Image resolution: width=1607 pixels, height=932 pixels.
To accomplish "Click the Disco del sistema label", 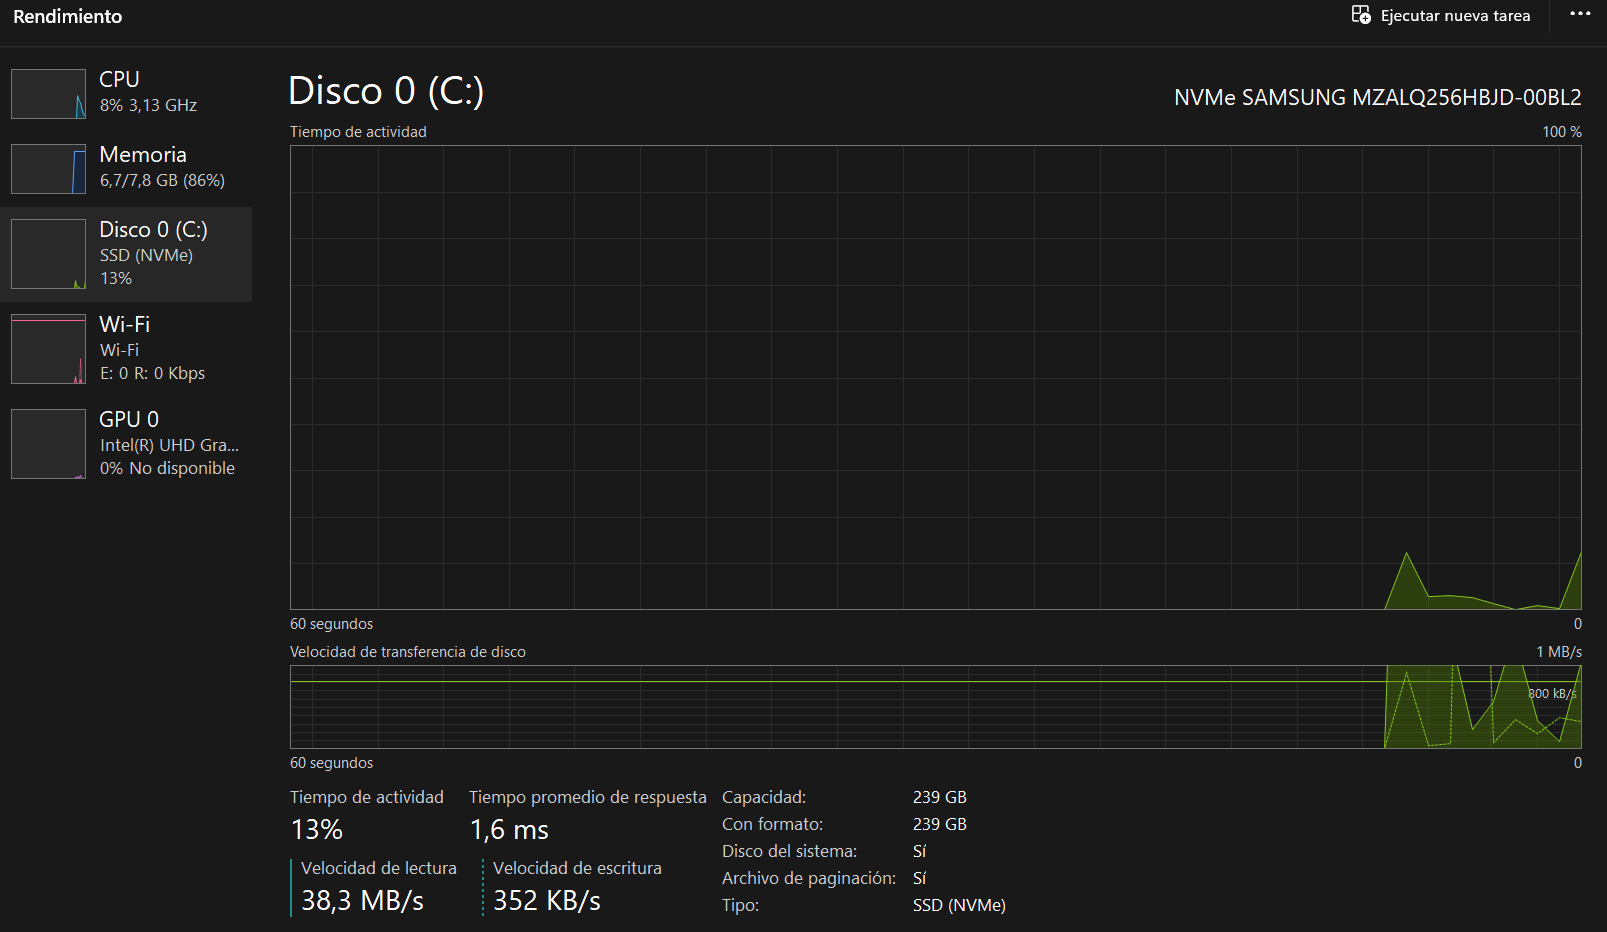I will click(790, 851).
